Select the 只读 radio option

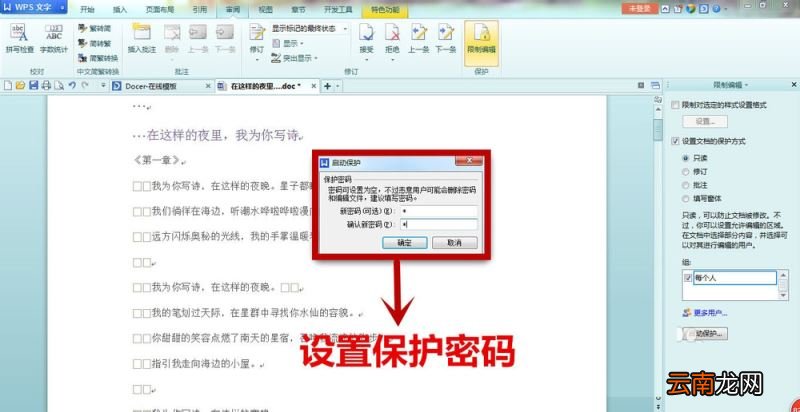(686, 158)
